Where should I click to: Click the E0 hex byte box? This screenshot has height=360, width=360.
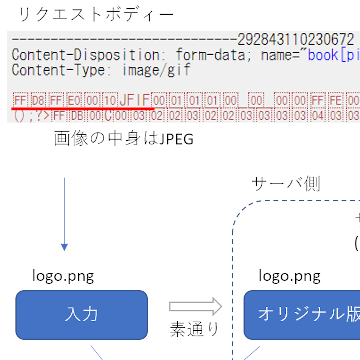point(74,100)
